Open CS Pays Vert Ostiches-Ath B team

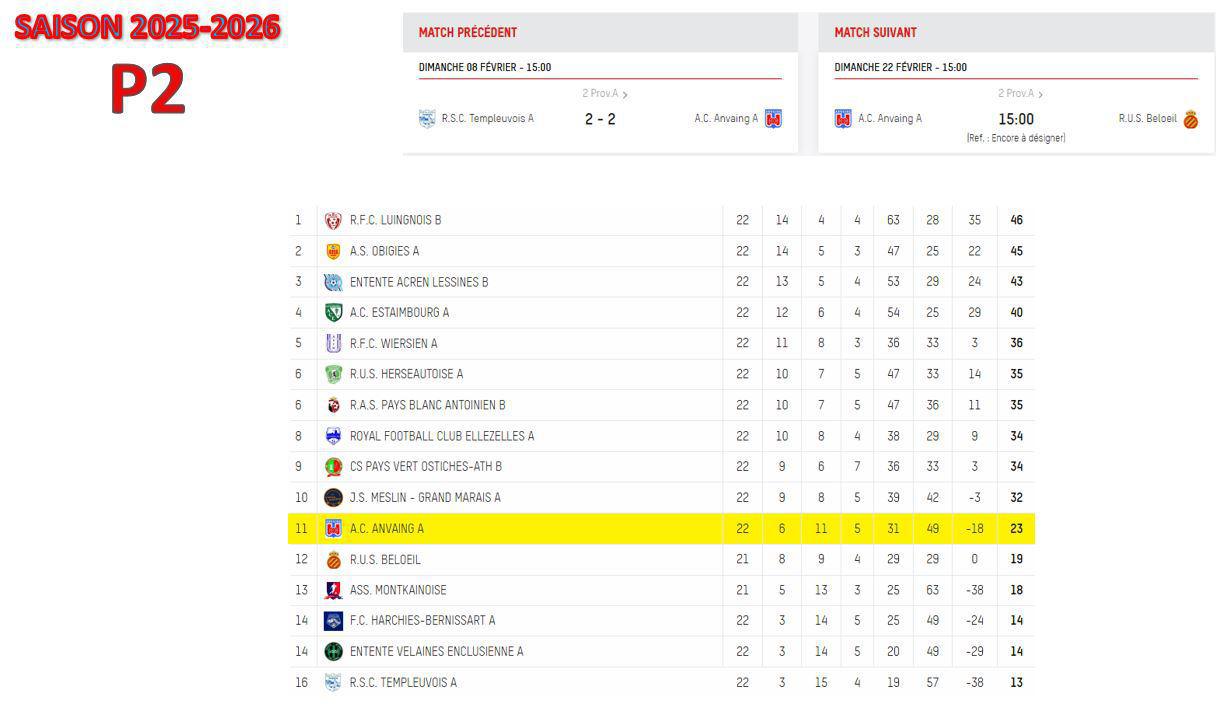(x=425, y=467)
